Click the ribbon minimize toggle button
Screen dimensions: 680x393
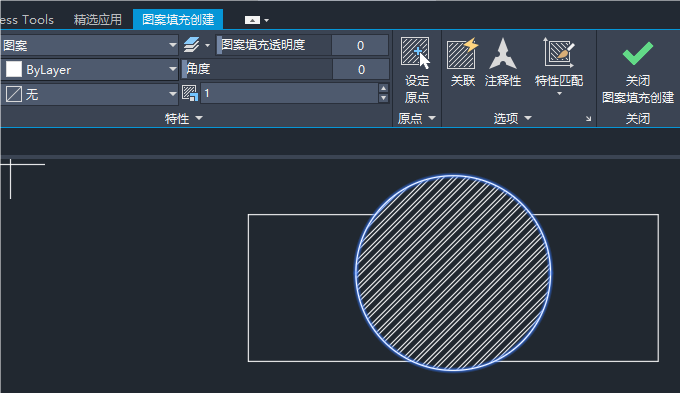(252, 20)
